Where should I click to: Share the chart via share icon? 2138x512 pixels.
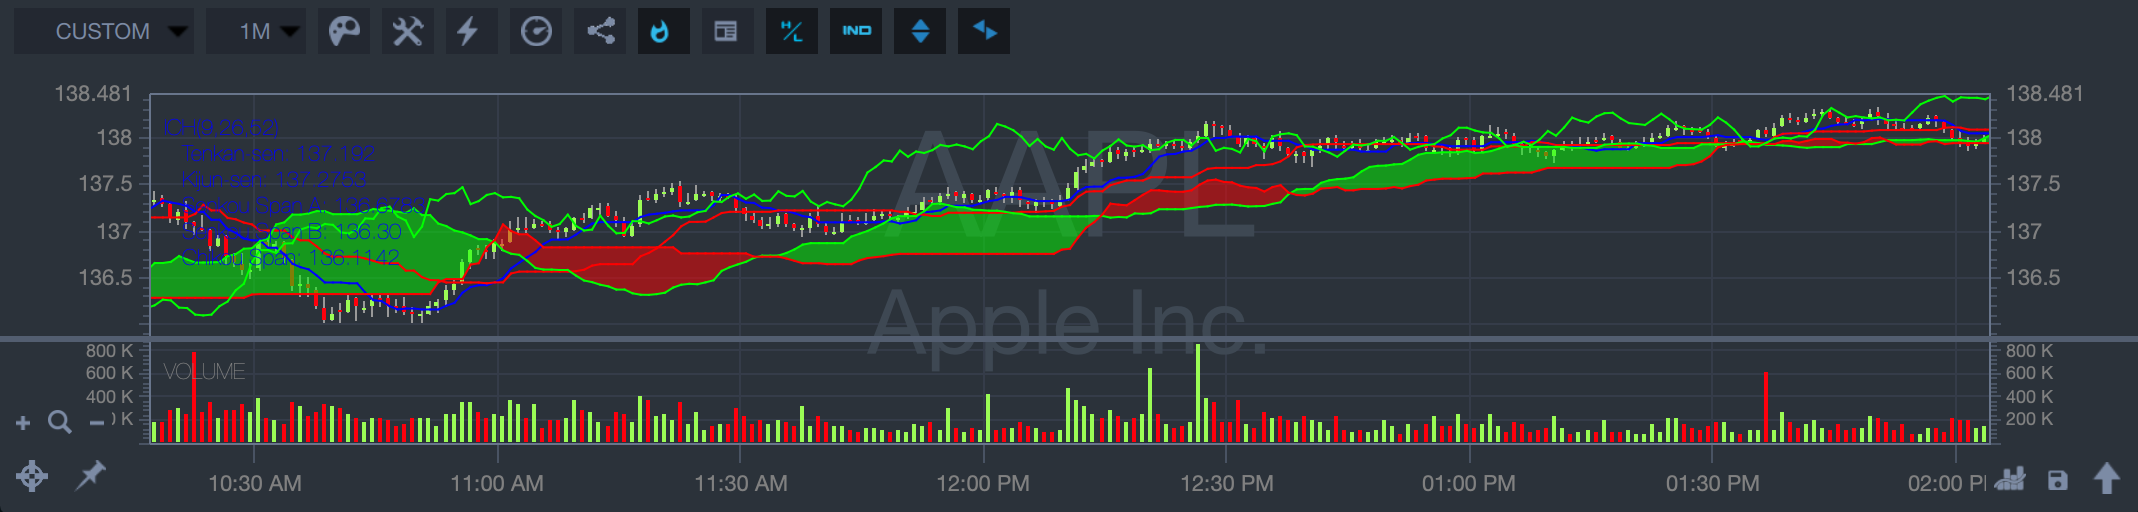click(x=600, y=32)
